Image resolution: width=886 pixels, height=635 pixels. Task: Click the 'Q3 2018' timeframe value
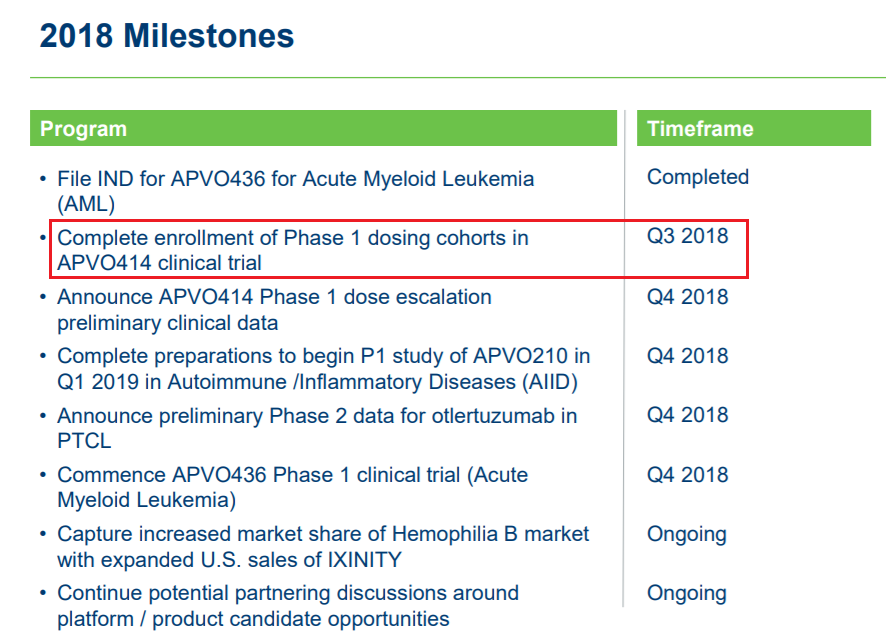point(688,236)
